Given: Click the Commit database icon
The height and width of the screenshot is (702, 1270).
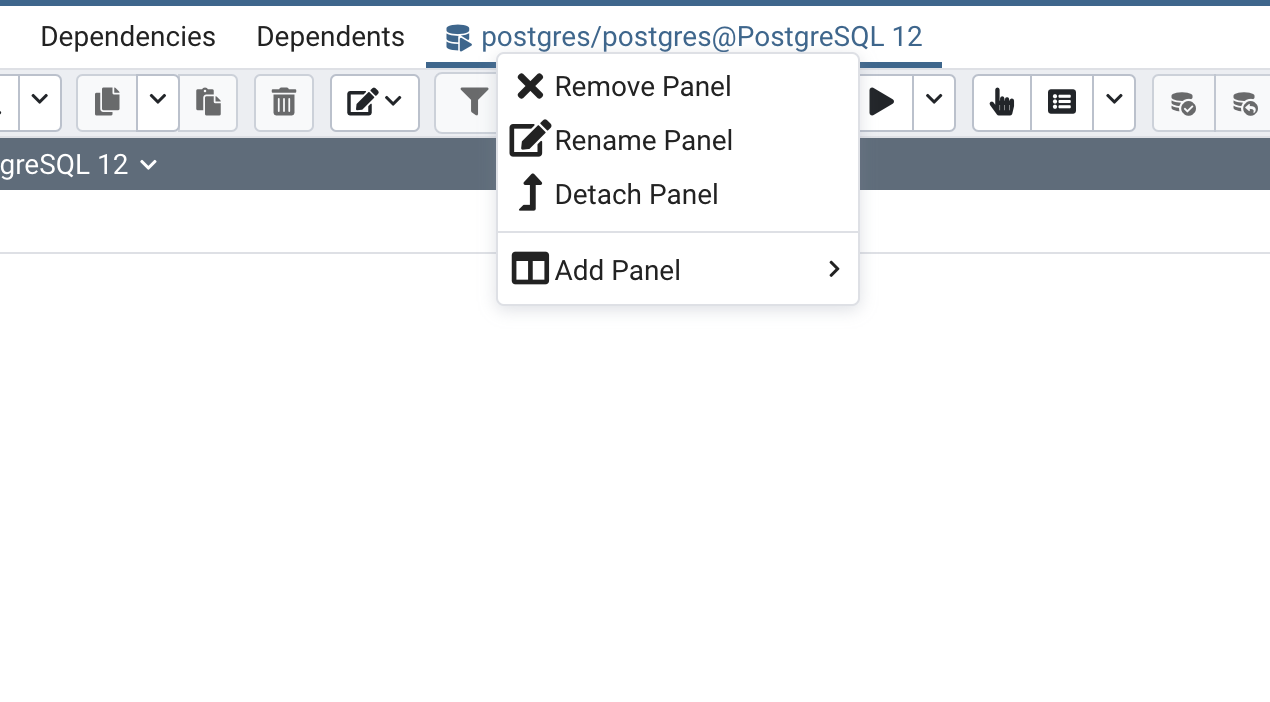Looking at the screenshot, I should pyautogui.click(x=1184, y=102).
